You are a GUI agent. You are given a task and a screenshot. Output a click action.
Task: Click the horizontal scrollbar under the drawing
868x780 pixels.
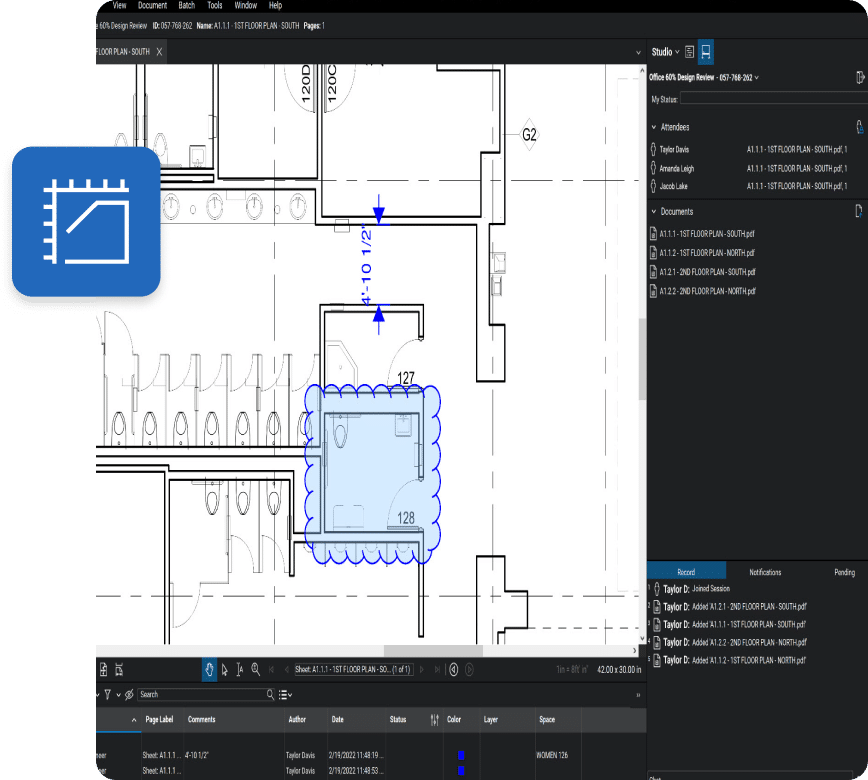433,650
